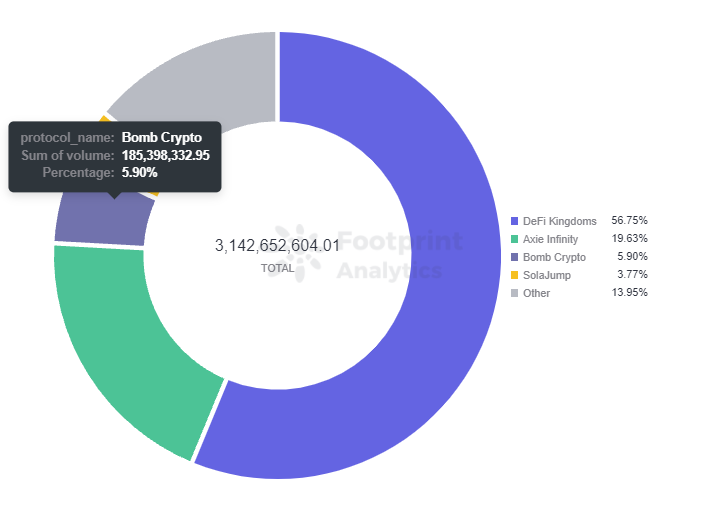The width and height of the screenshot is (715, 514).
Task: Click the total value 3,142,652,604.01
Action: click(x=277, y=246)
